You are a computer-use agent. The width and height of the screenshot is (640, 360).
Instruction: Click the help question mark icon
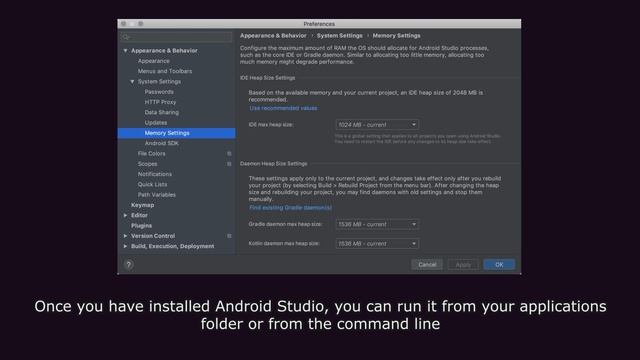129,264
